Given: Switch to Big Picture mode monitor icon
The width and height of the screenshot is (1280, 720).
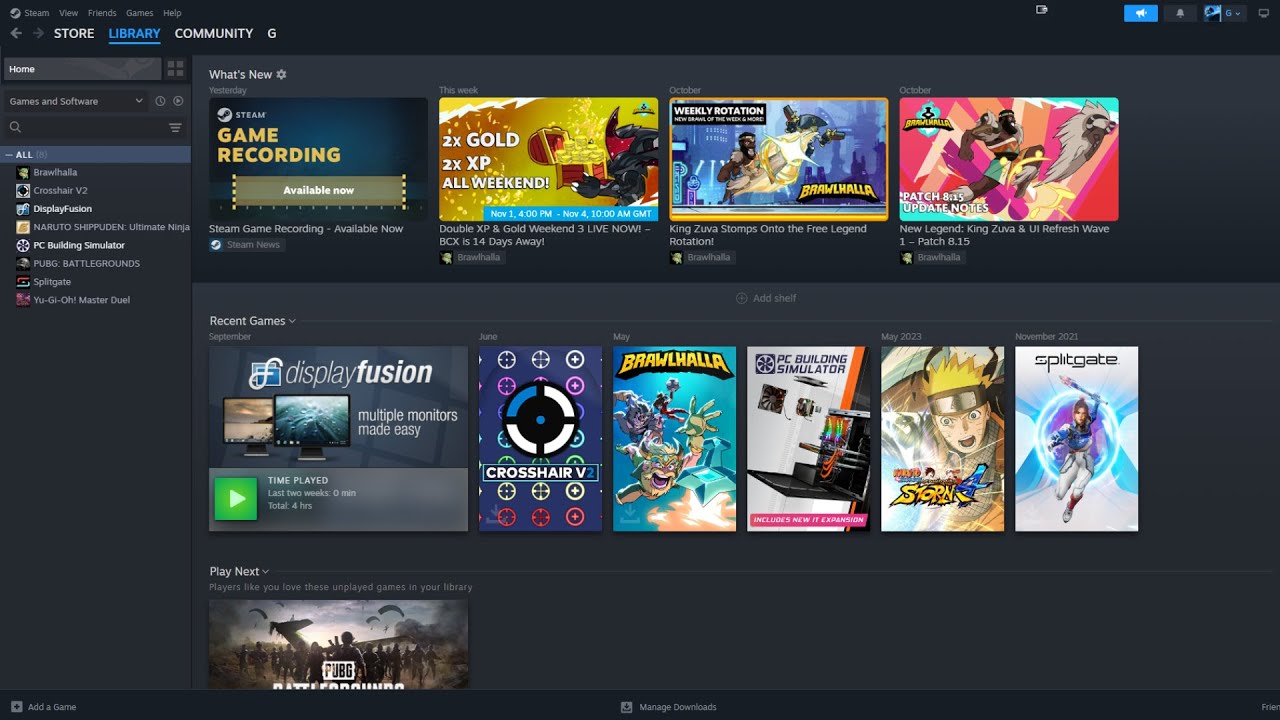Looking at the screenshot, I should tap(1263, 13).
